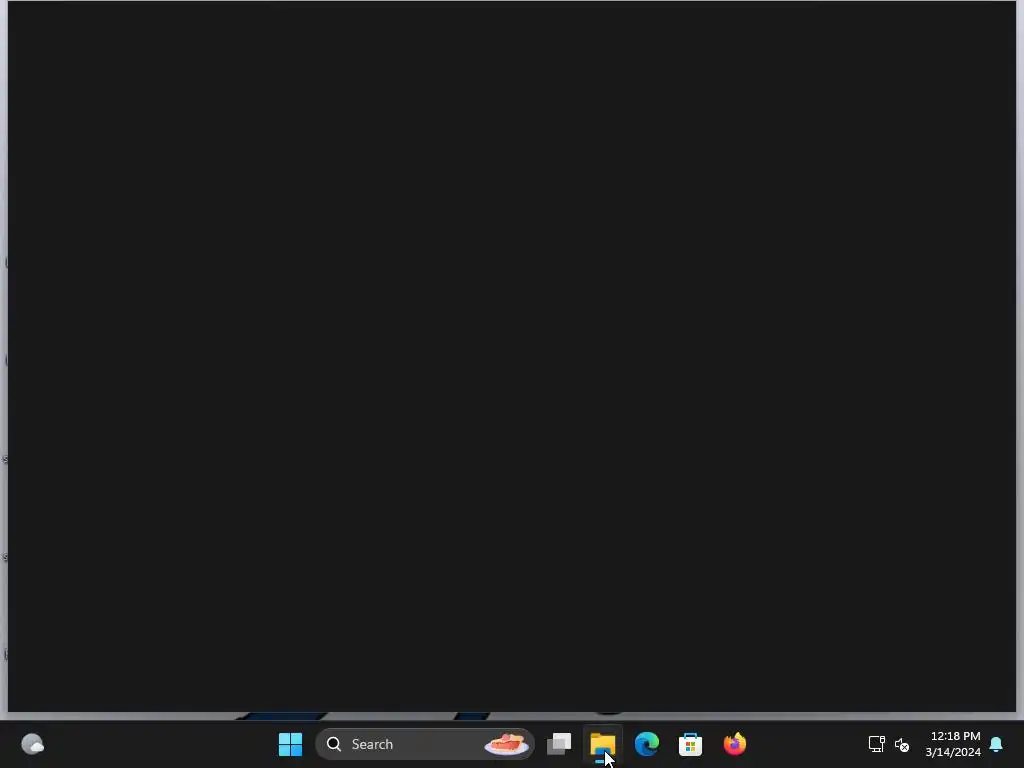Click the muted volume tray icon
Screen dimensions: 1024x768
[902, 744]
